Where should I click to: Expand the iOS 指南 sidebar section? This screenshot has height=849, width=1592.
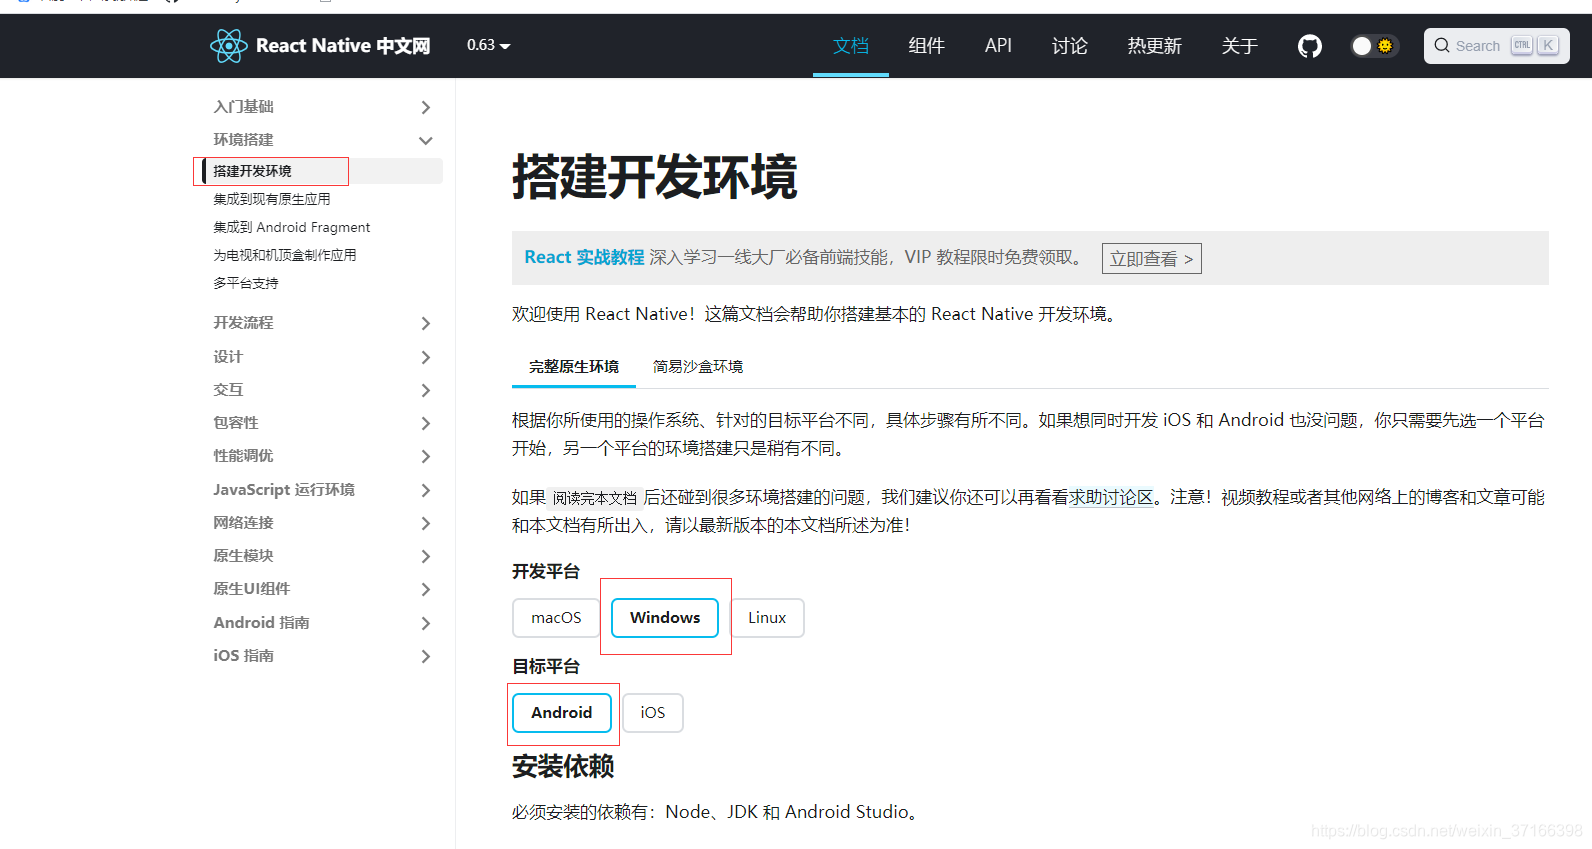tap(322, 656)
